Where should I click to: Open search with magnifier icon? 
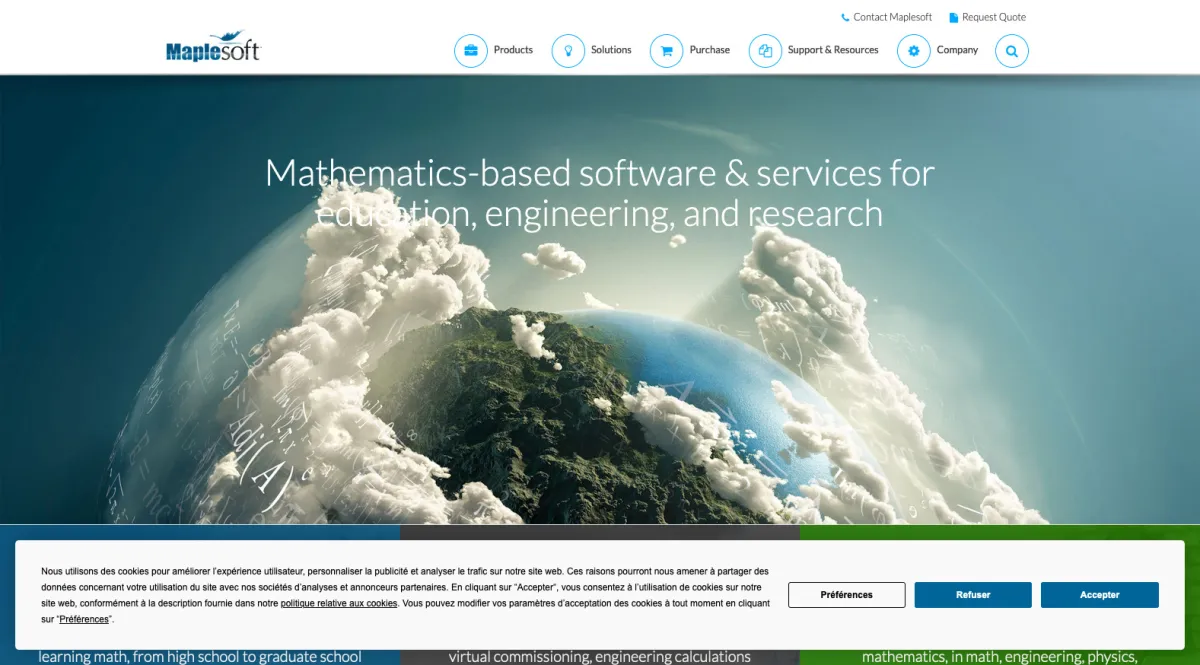point(1011,51)
